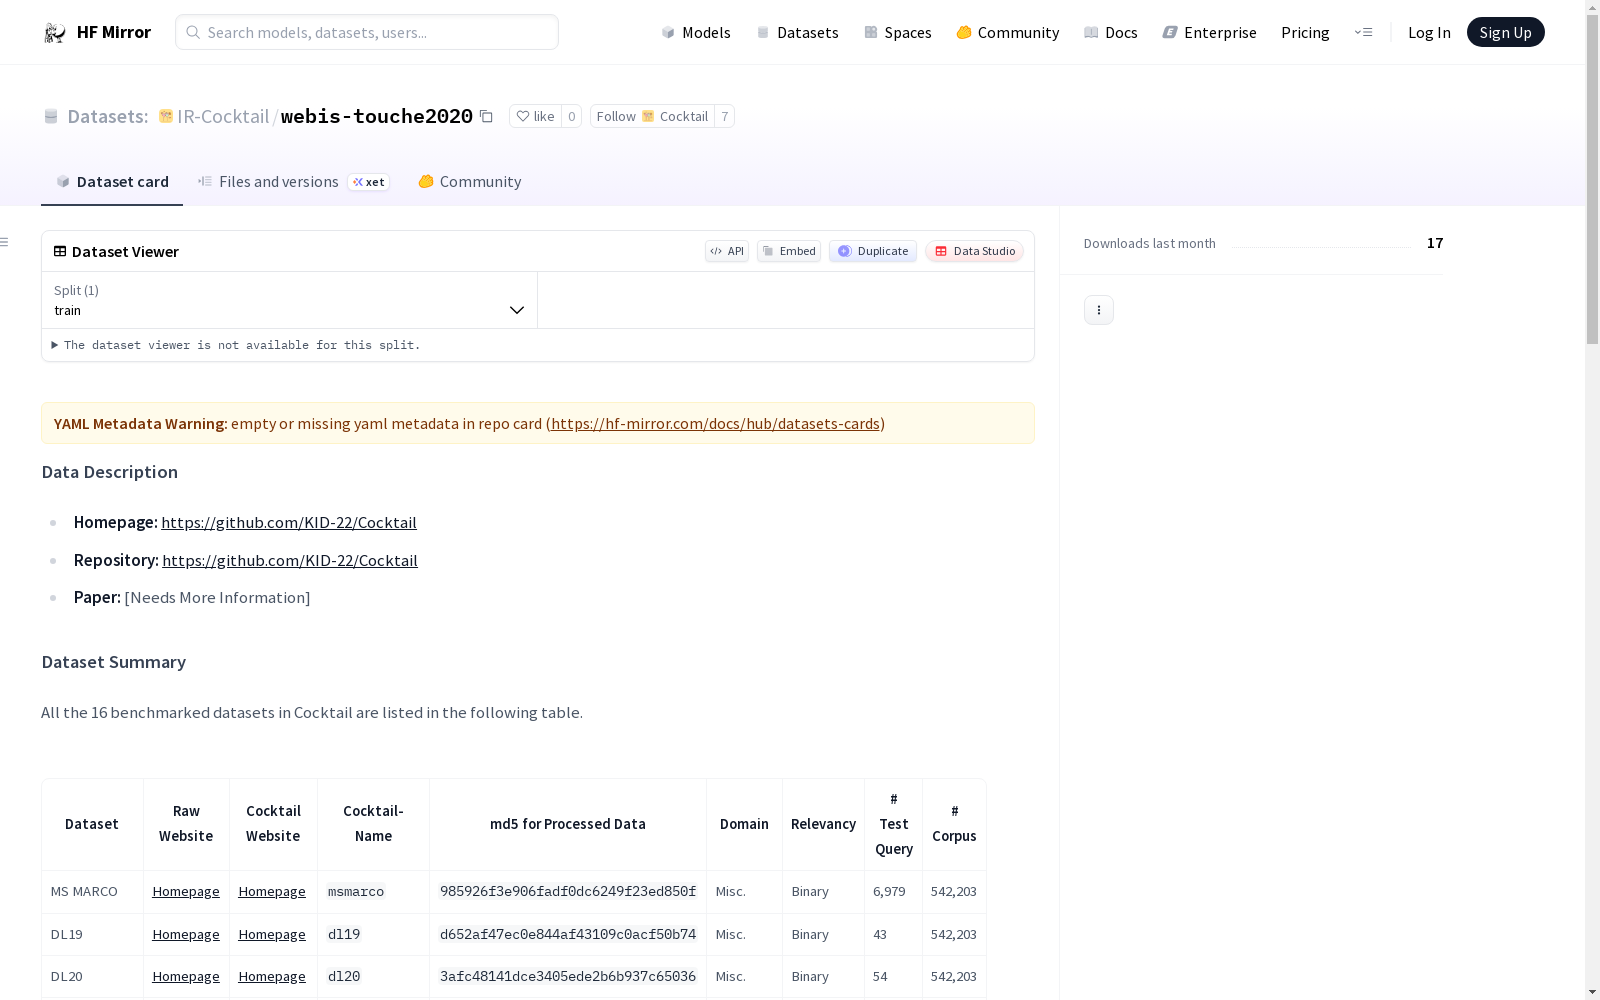Screen dimensions: 1600x1000
Task: Click the md5 for Processed Data column header
Action: (568, 824)
